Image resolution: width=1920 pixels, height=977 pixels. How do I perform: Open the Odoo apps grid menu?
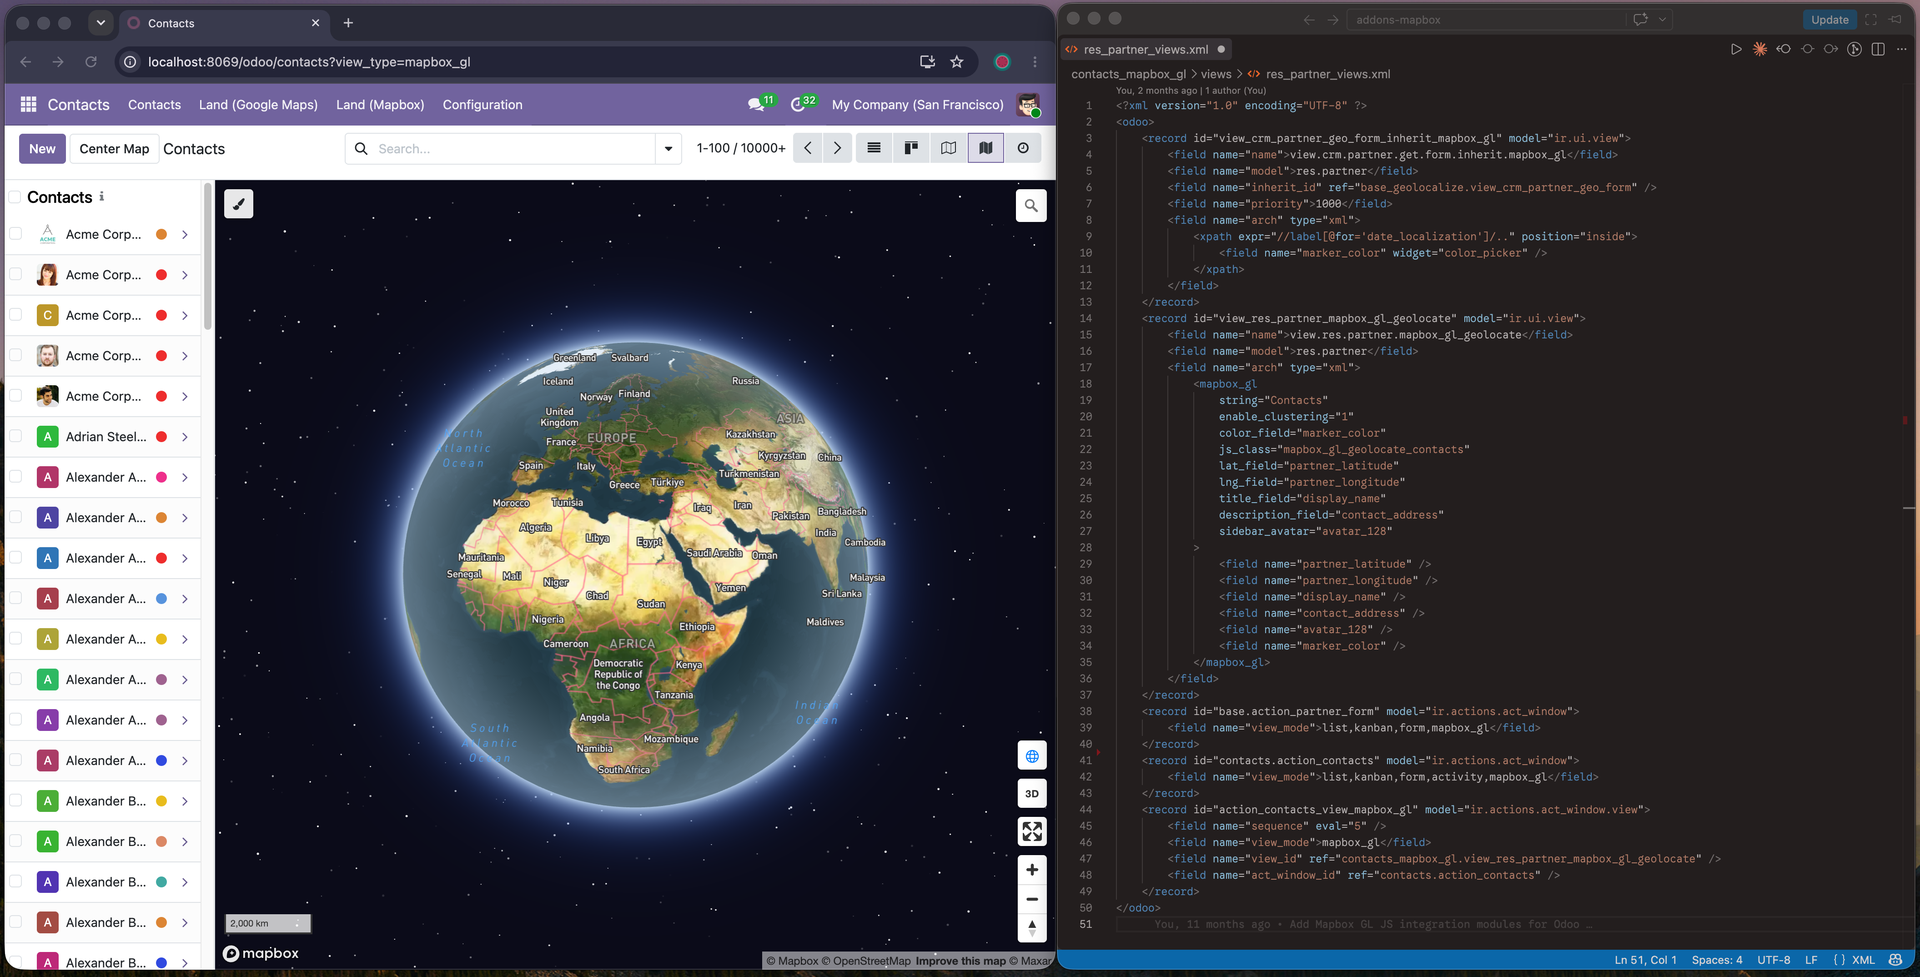pyautogui.click(x=28, y=104)
